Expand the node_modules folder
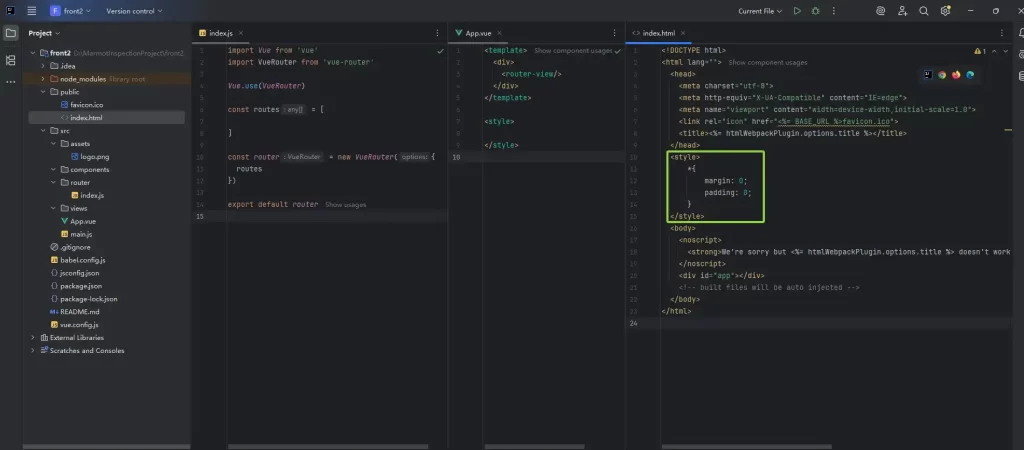 (42, 78)
